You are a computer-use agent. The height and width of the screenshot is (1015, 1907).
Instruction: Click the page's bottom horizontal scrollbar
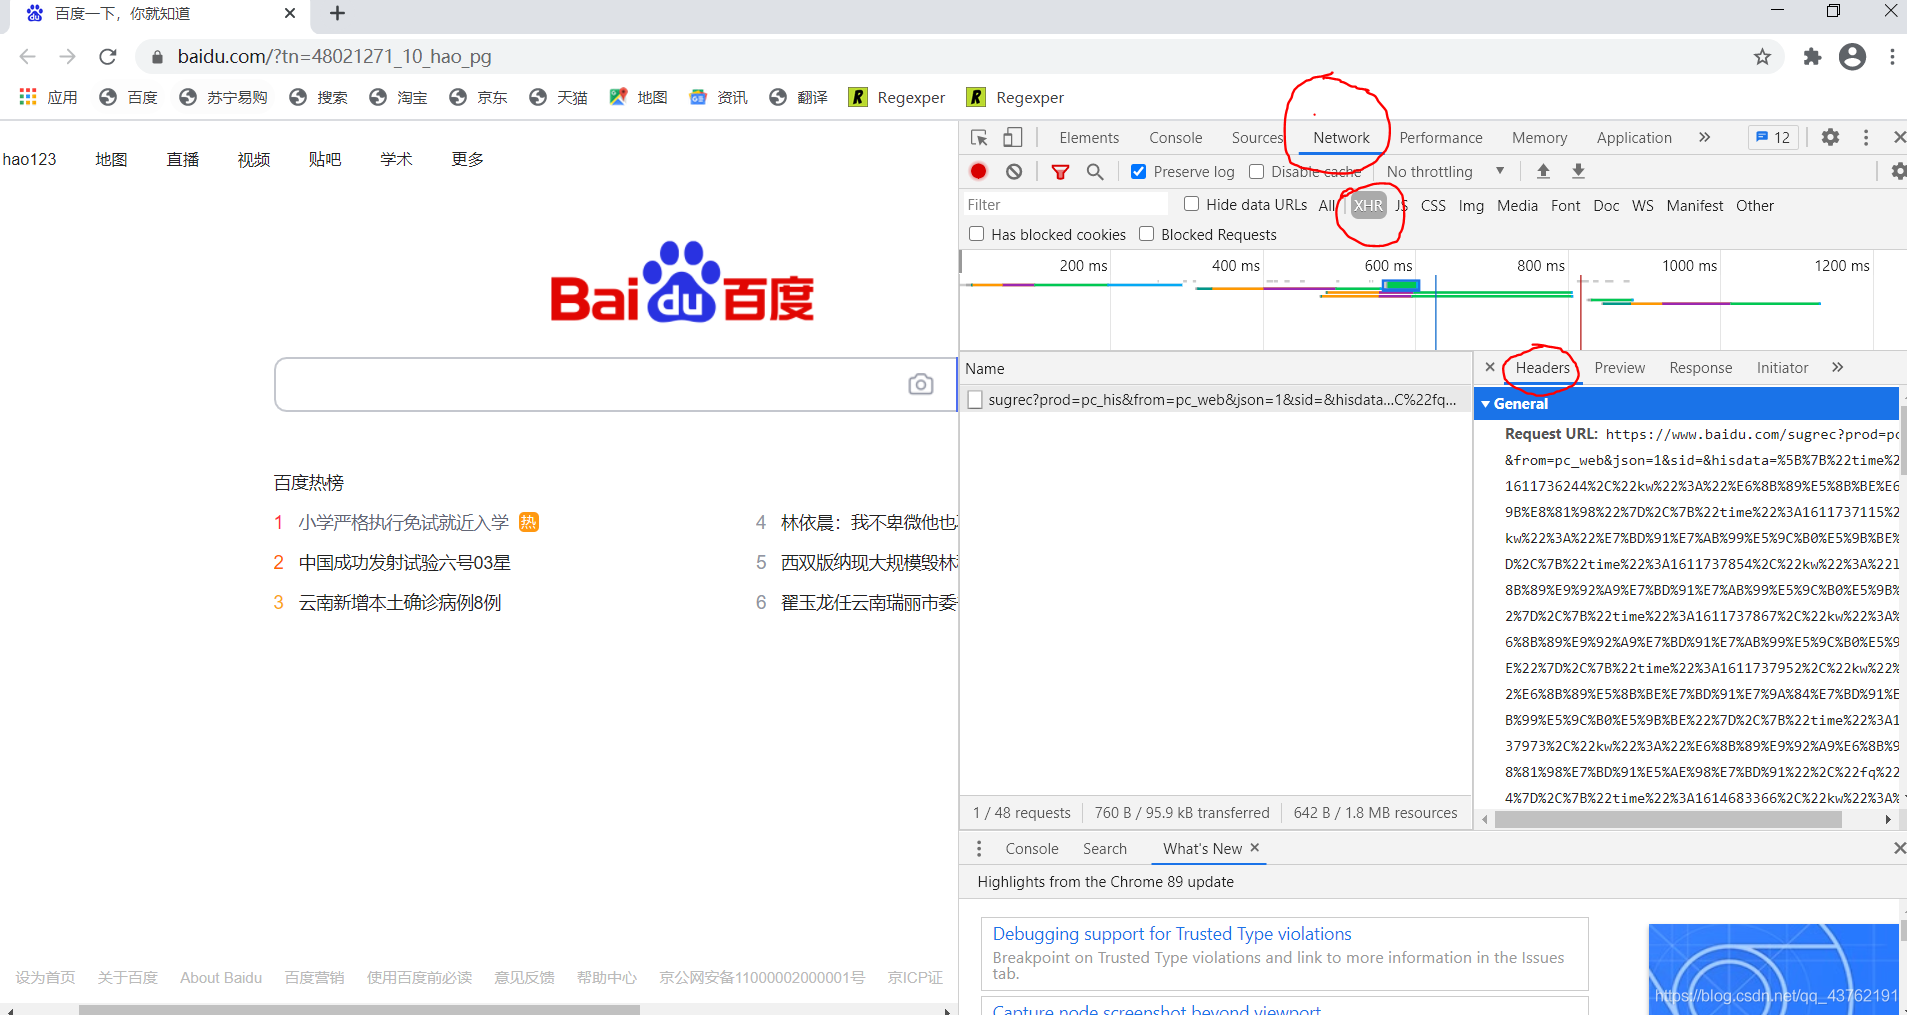pyautogui.click(x=359, y=1010)
